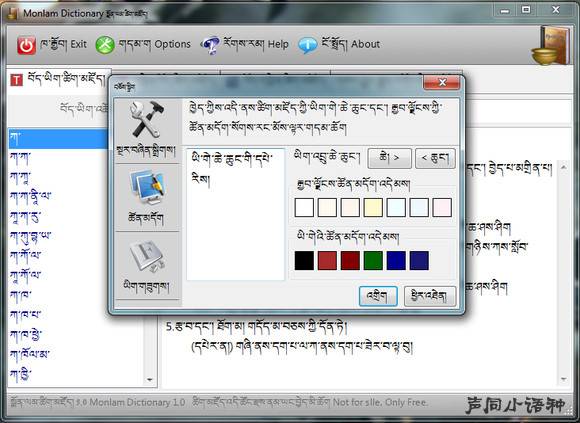
Task: Click definition pane scrollbar up arrow
Action: (563, 167)
